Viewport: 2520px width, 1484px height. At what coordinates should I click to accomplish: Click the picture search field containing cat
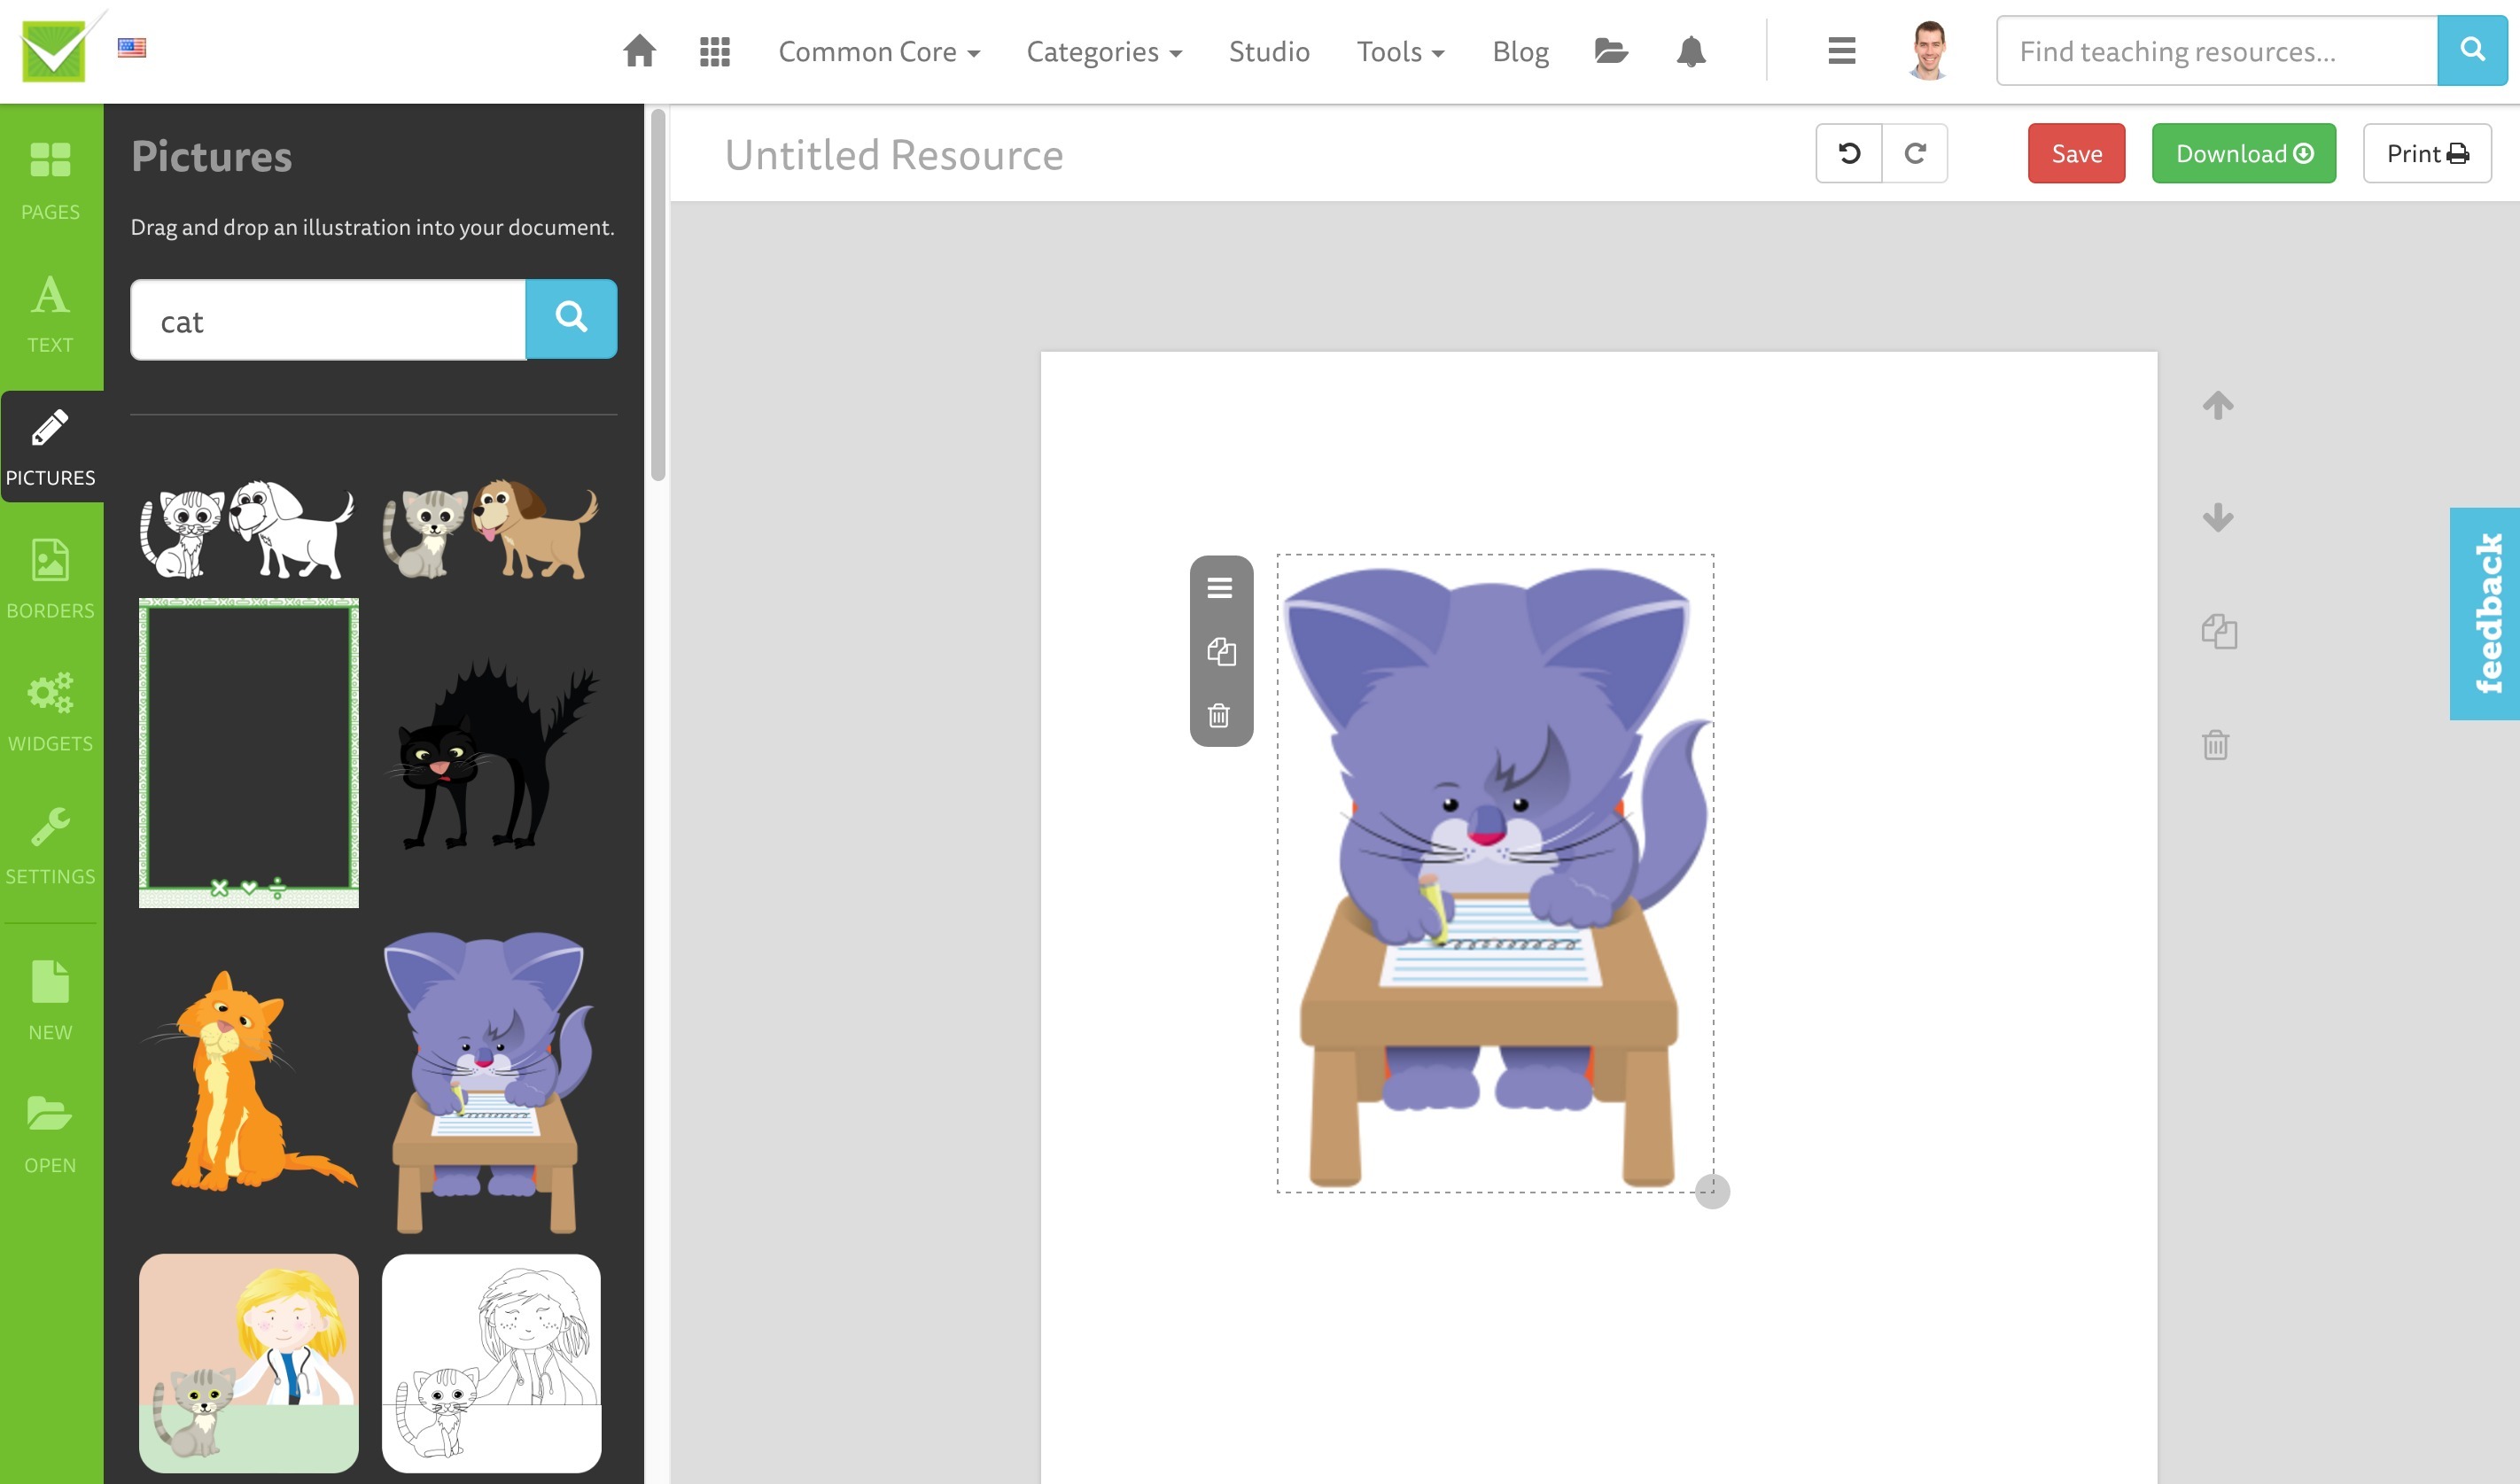tap(328, 320)
